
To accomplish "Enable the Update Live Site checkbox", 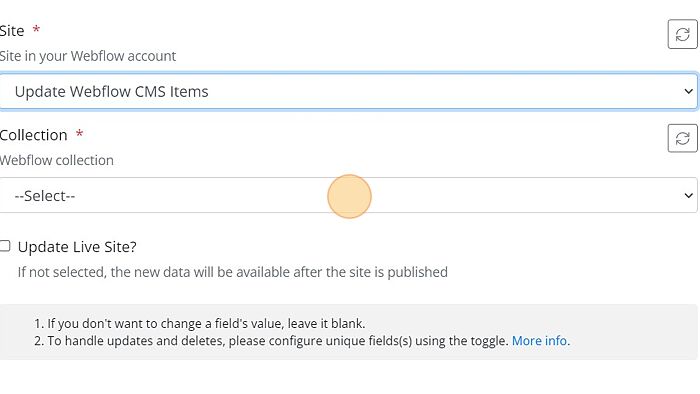I will 5,246.
